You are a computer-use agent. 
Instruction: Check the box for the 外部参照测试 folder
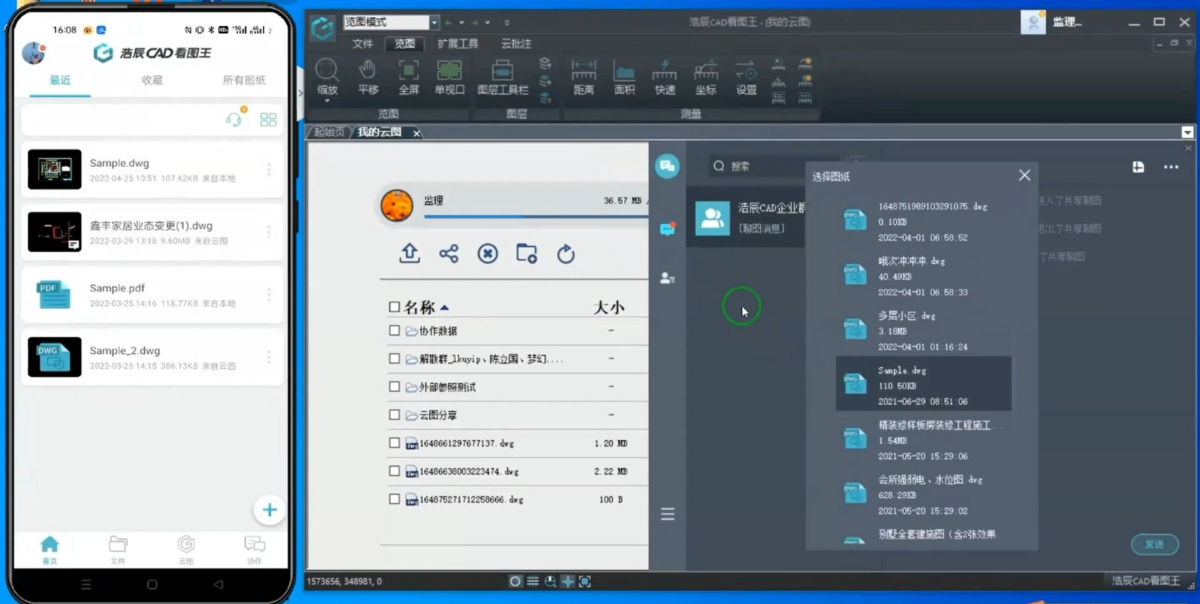(x=394, y=387)
